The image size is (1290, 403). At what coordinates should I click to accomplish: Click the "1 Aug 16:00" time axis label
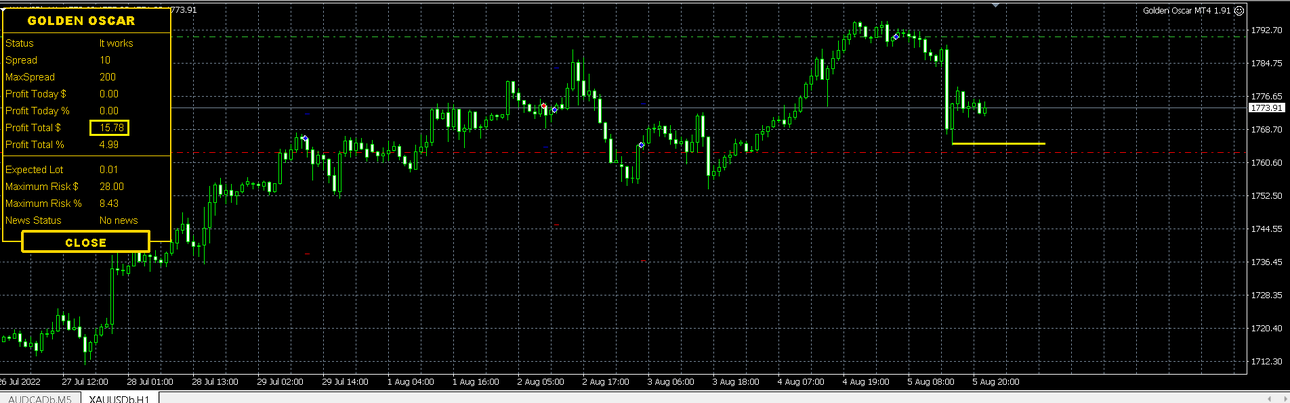[x=476, y=381]
